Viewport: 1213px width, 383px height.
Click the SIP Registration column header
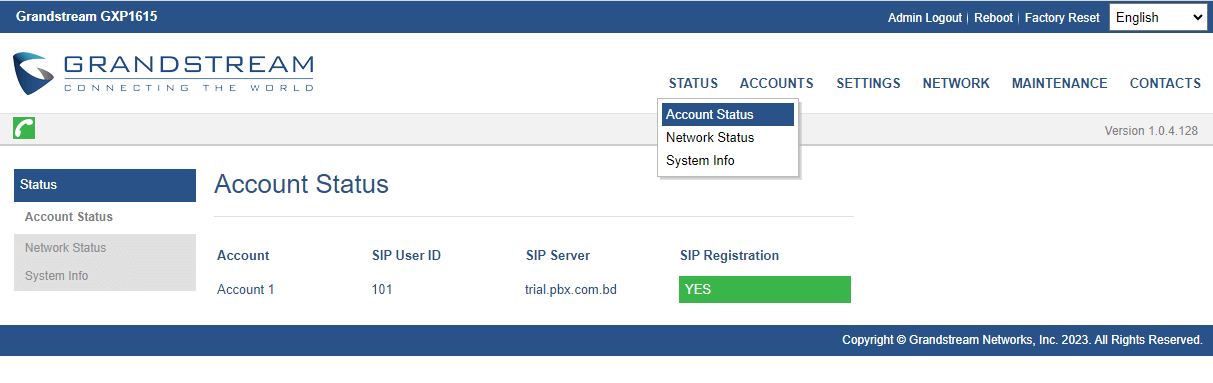729,256
